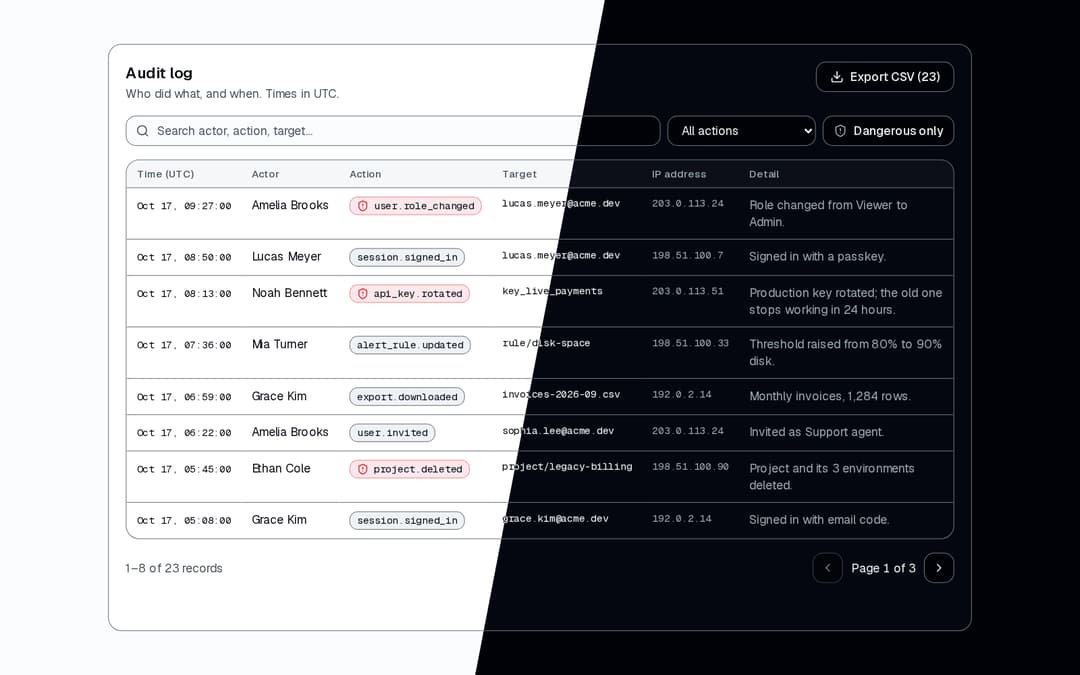Viewport: 1080px width, 675px height.
Task: Click the Actor column header
Action: pyautogui.click(x=265, y=174)
